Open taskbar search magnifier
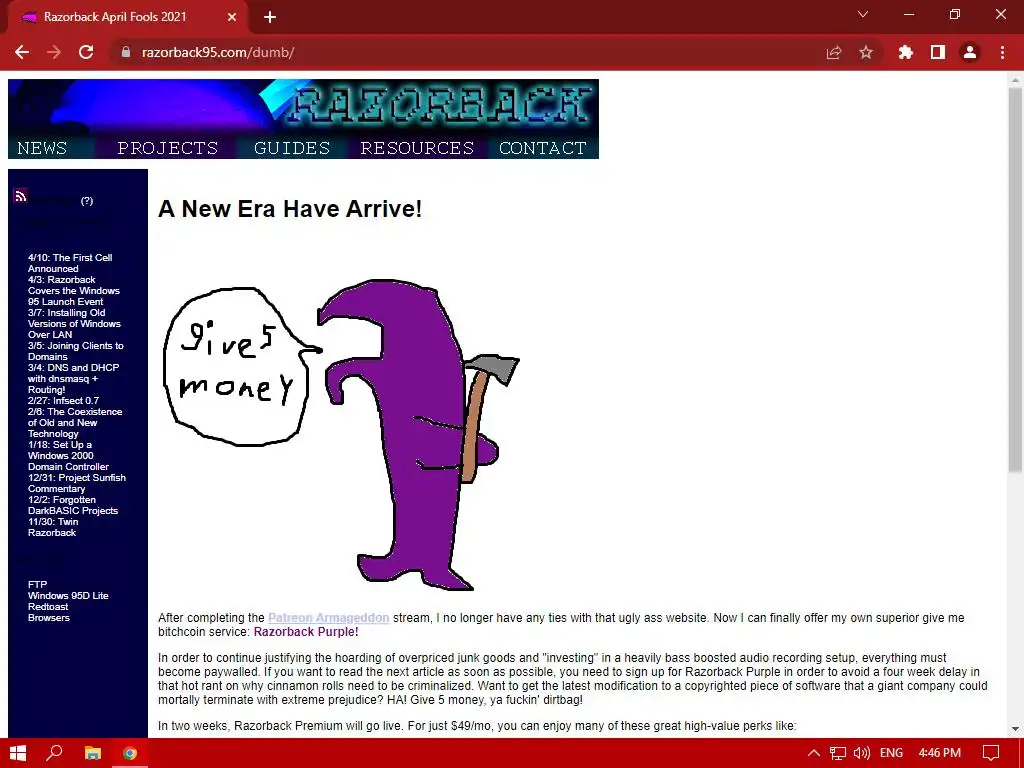This screenshot has width=1024, height=768. click(x=54, y=753)
